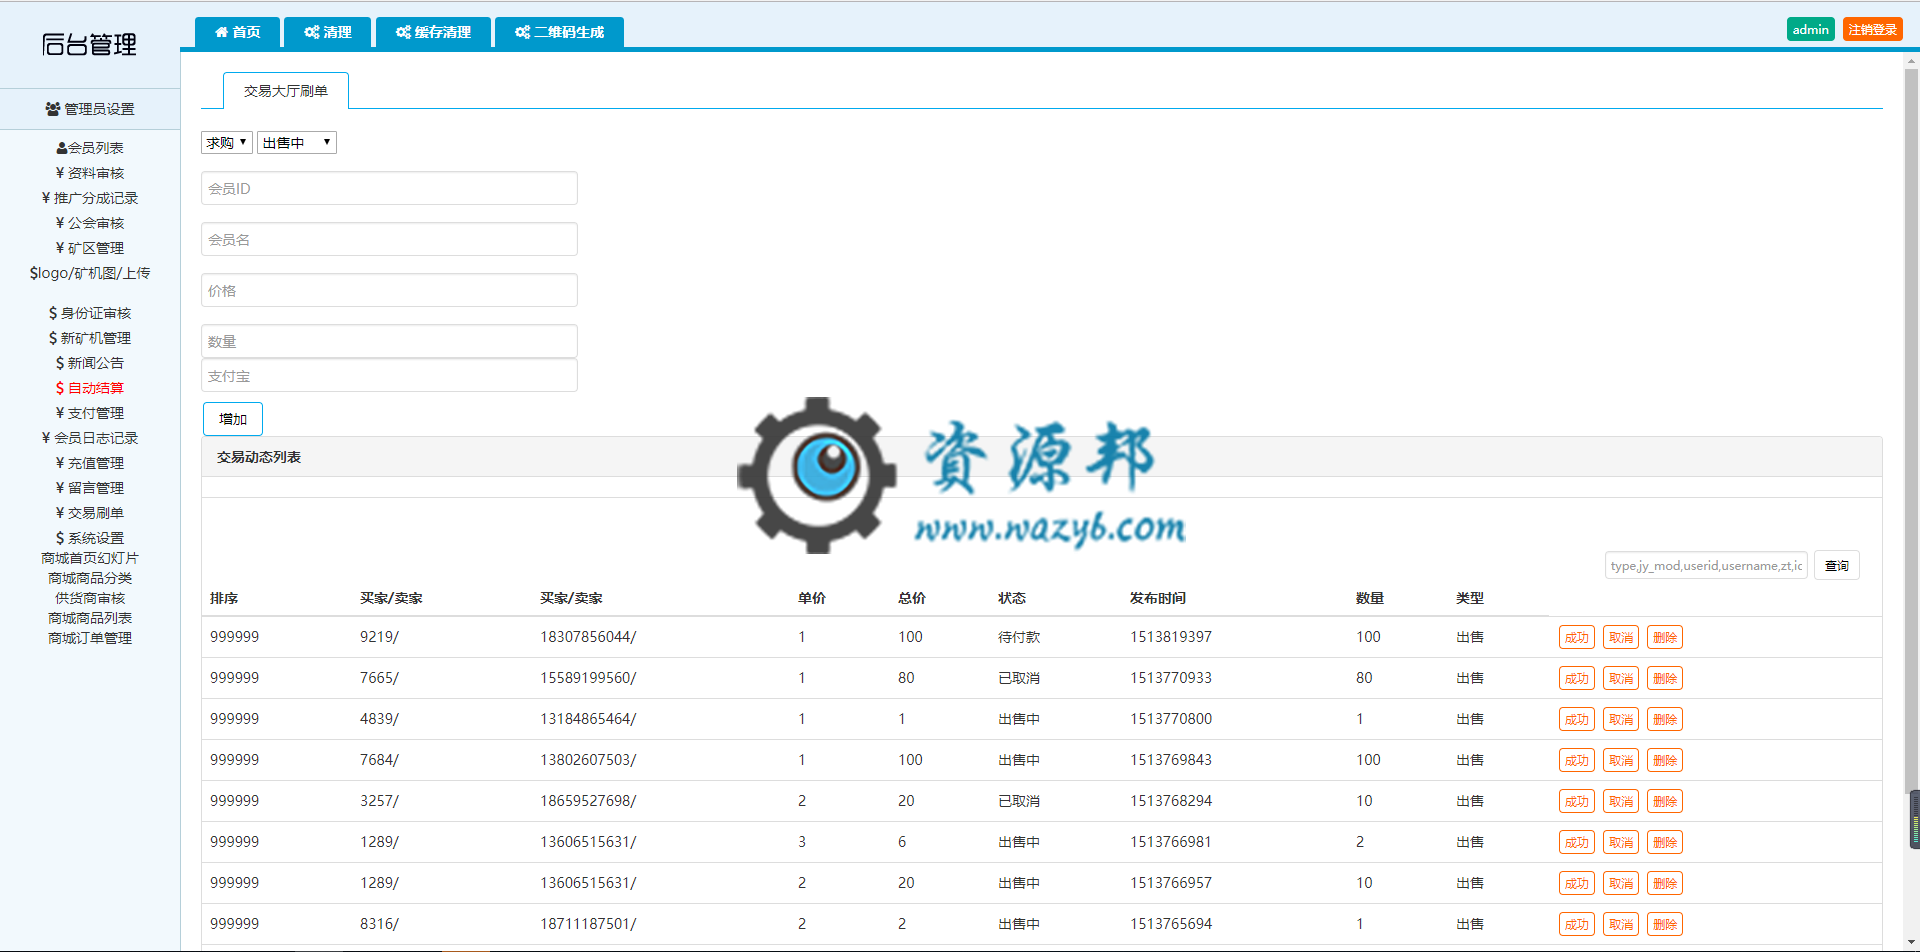Open 留言管理 in sidebar
The image size is (1920, 952).
90,487
